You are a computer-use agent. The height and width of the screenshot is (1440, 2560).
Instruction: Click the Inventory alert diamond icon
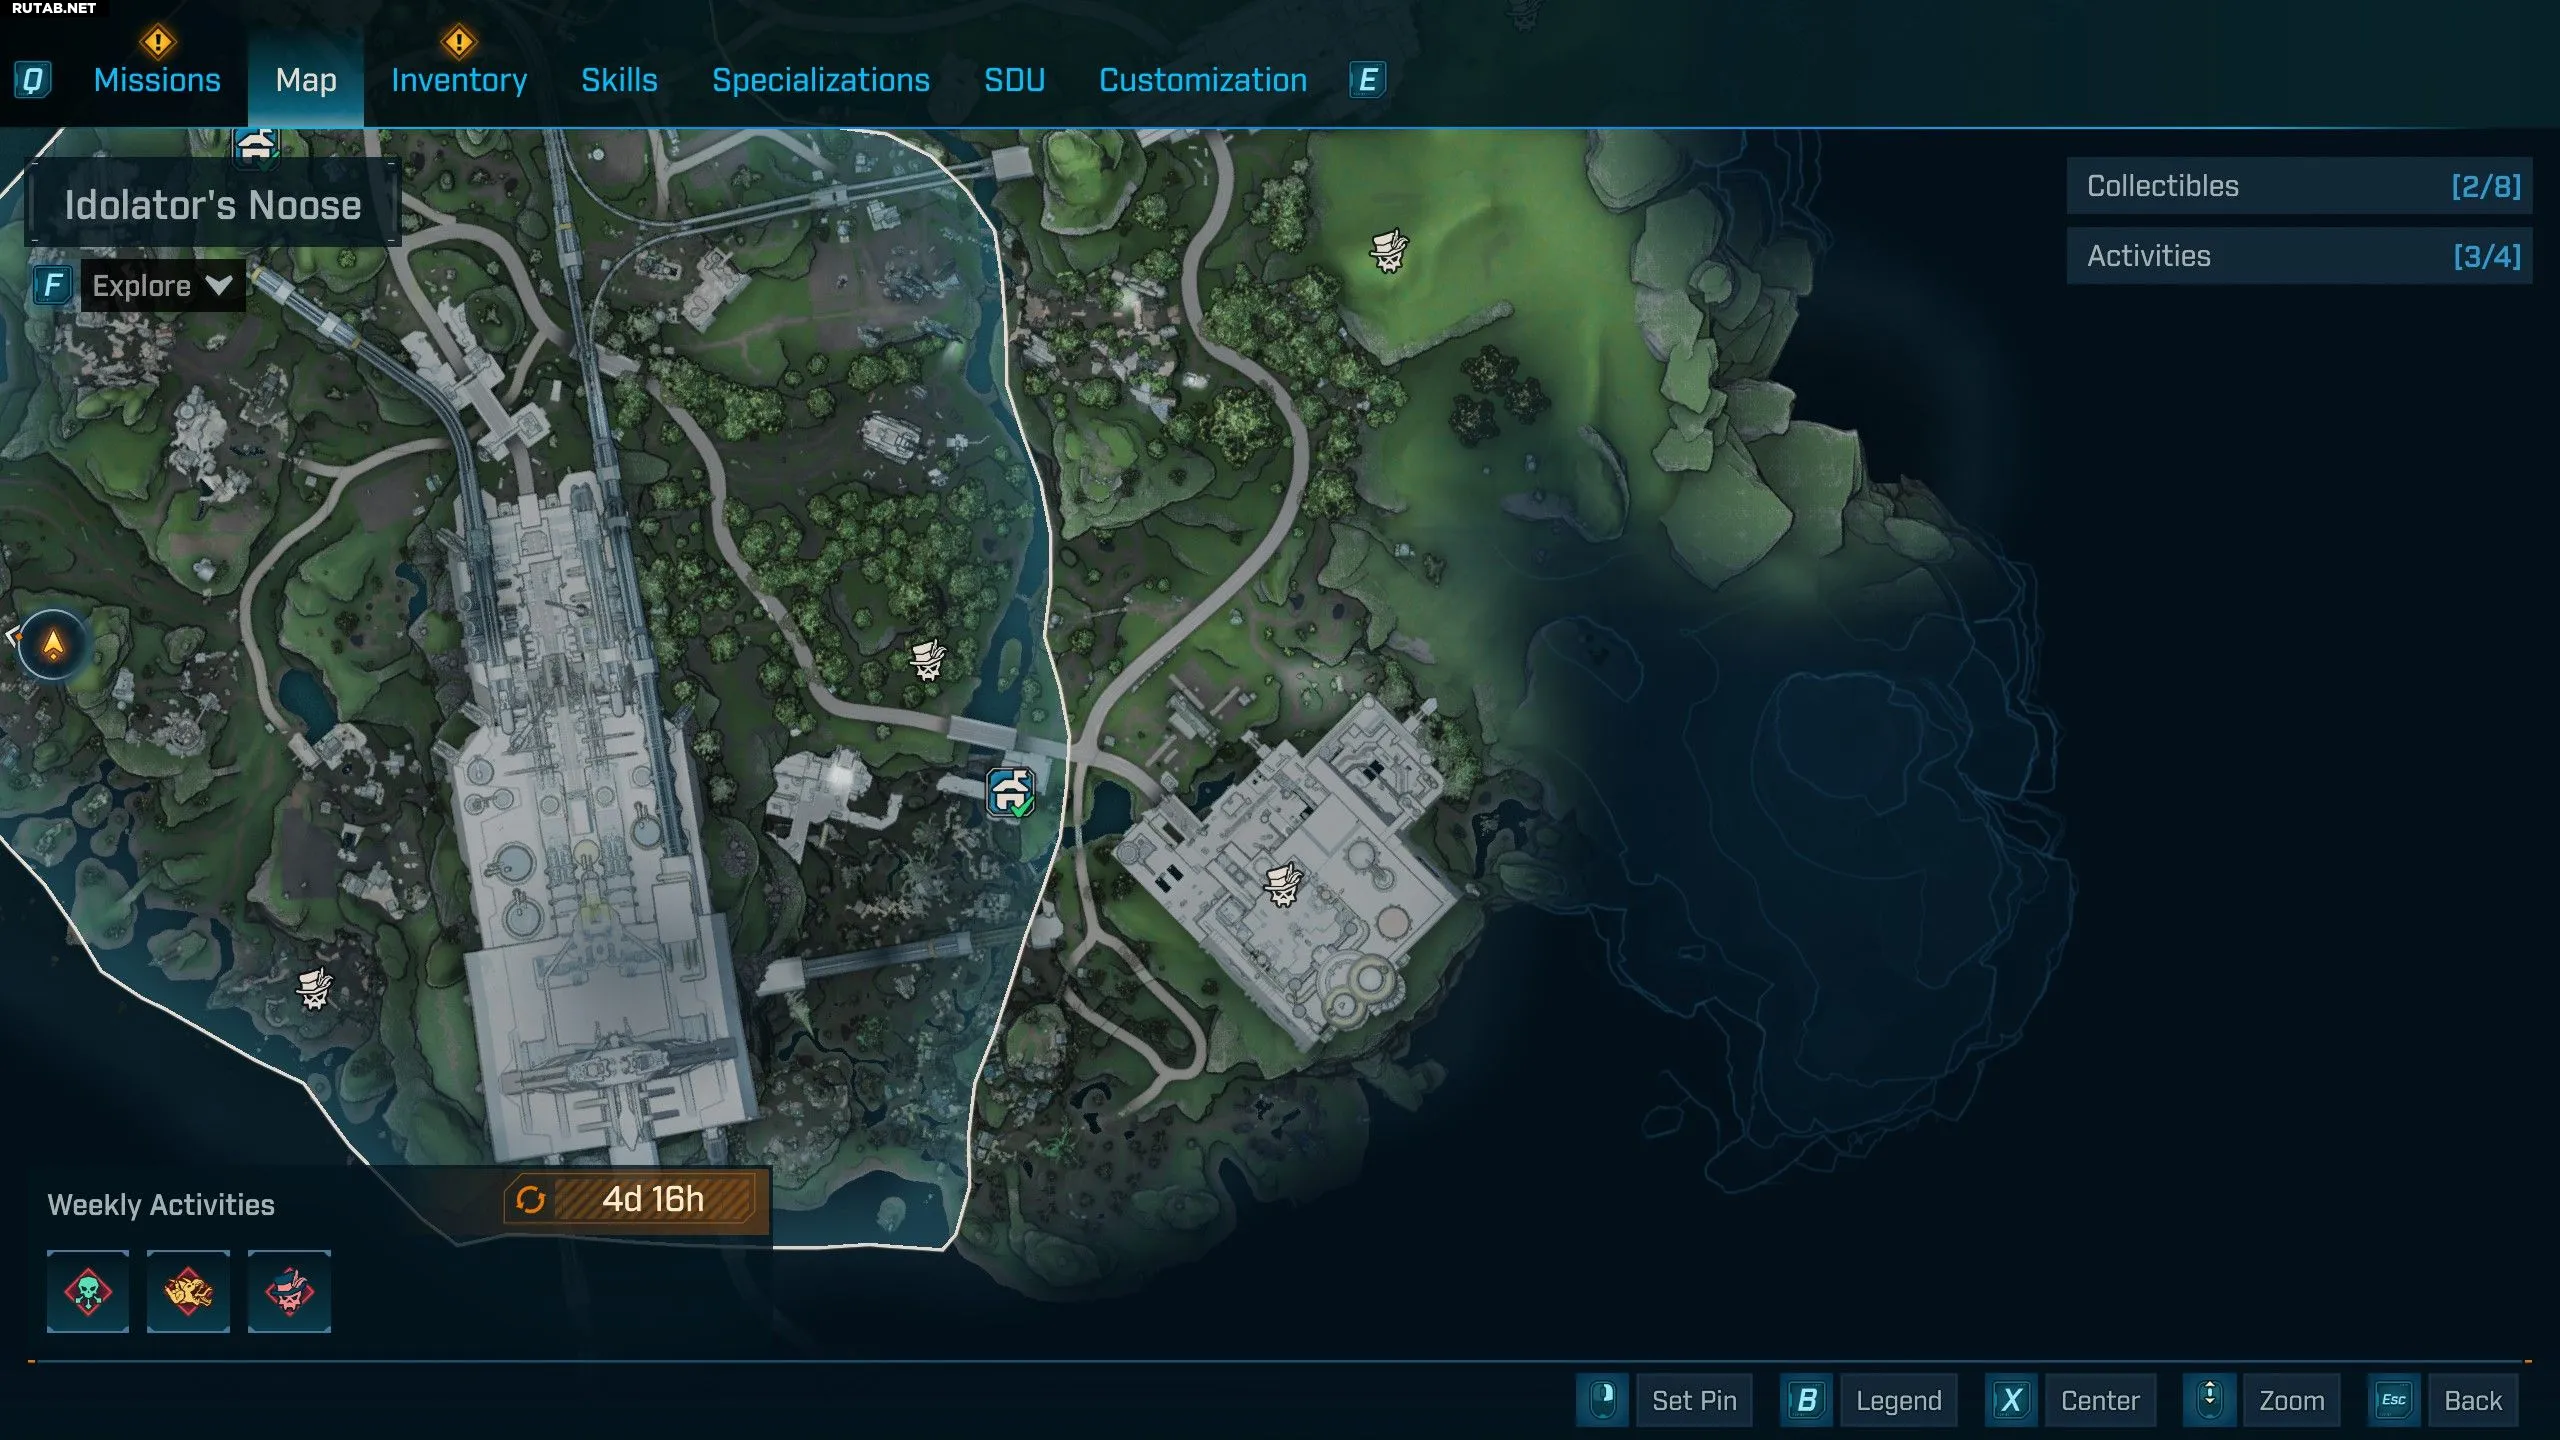click(x=458, y=42)
